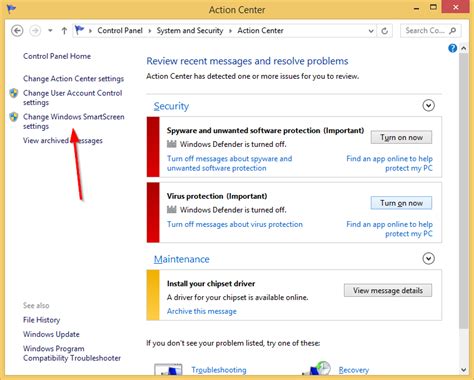Click the Recovery icon with clock
474x380 pixels.
(x=317, y=369)
